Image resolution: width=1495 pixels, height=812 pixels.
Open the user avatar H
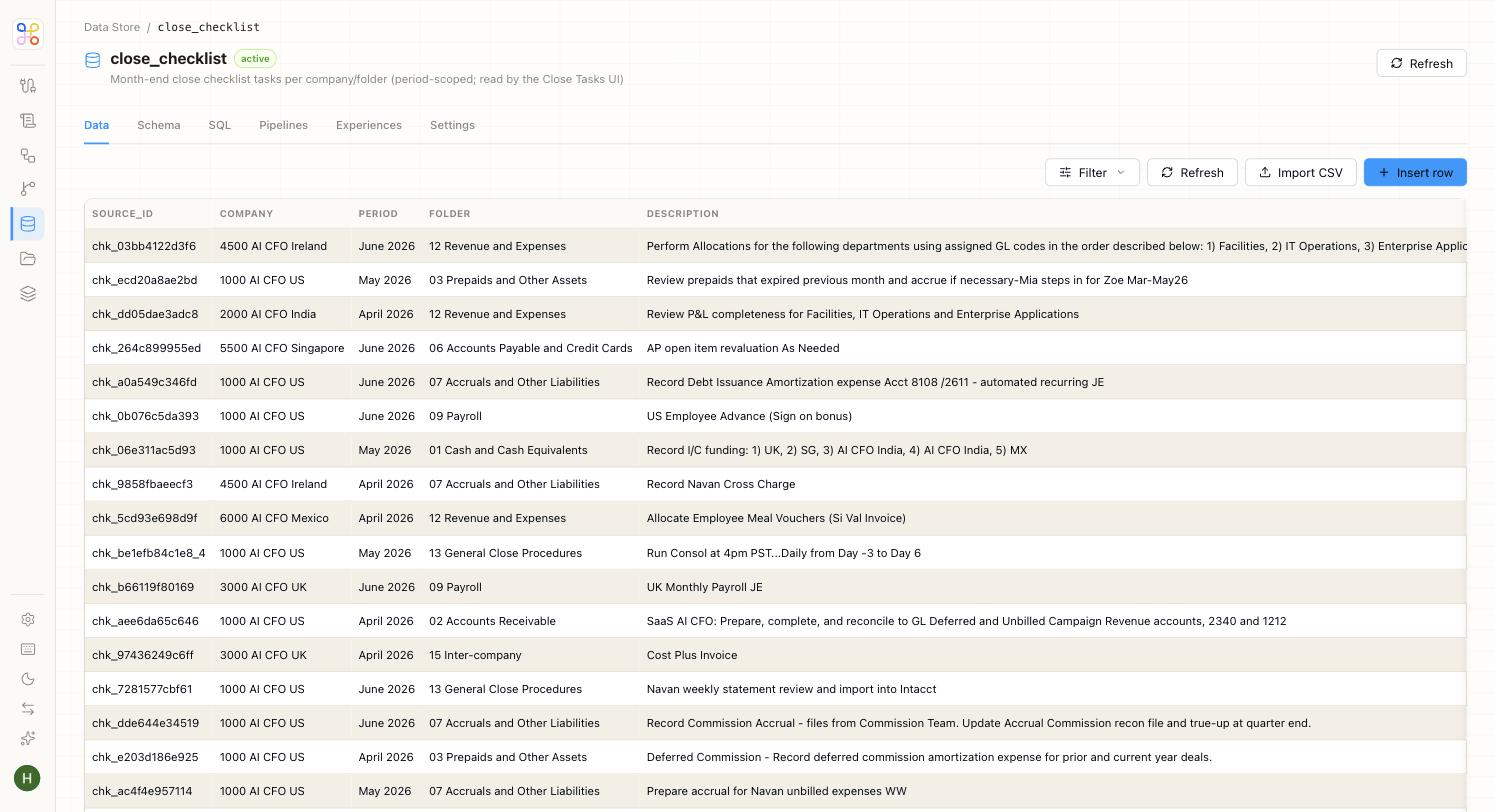[x=28, y=778]
